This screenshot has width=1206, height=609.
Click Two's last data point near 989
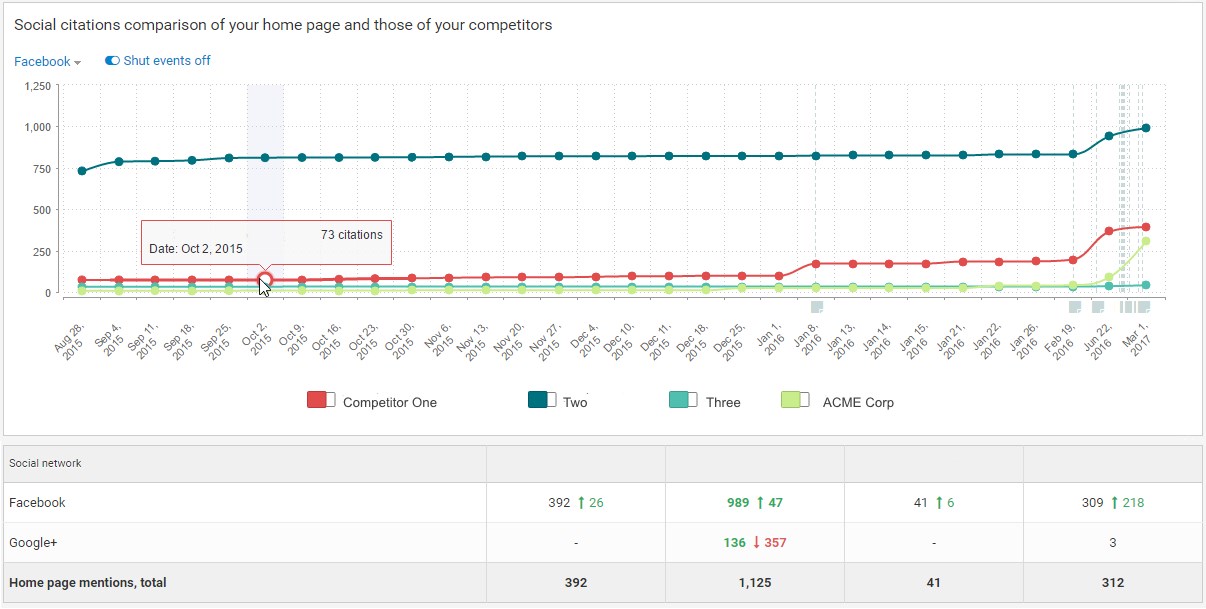[x=1146, y=128]
